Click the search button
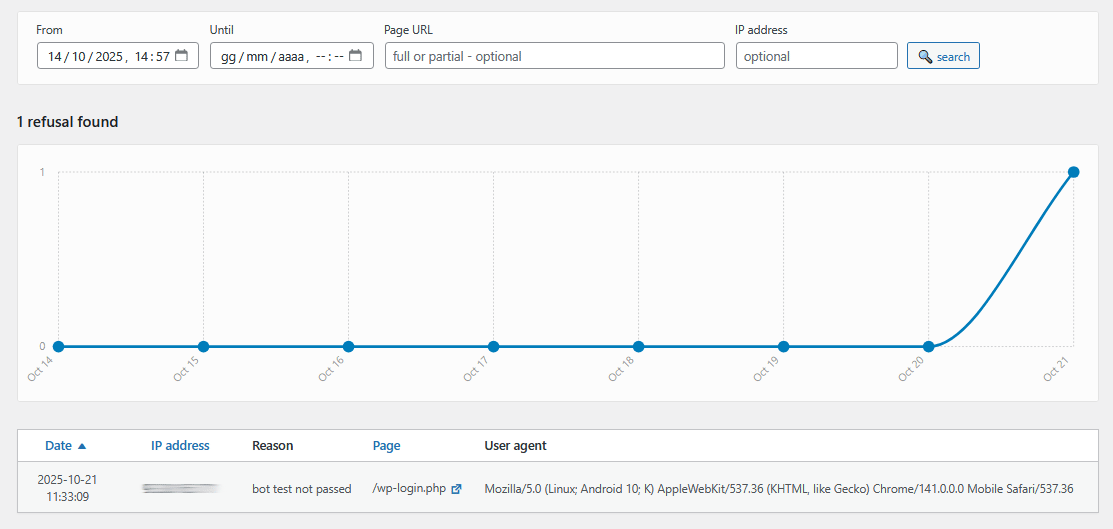 (943, 56)
